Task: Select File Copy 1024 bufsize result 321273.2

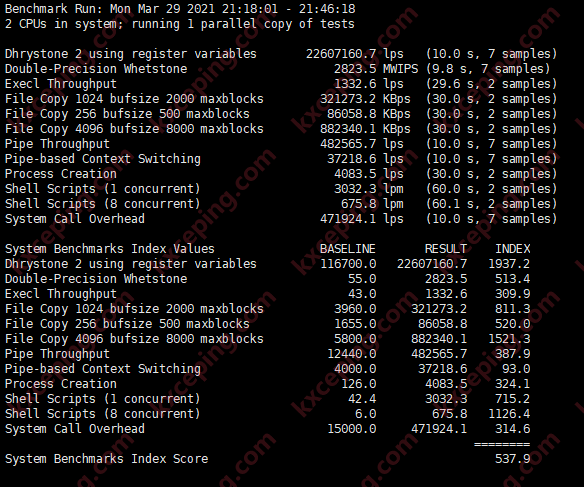Action: tap(365, 99)
